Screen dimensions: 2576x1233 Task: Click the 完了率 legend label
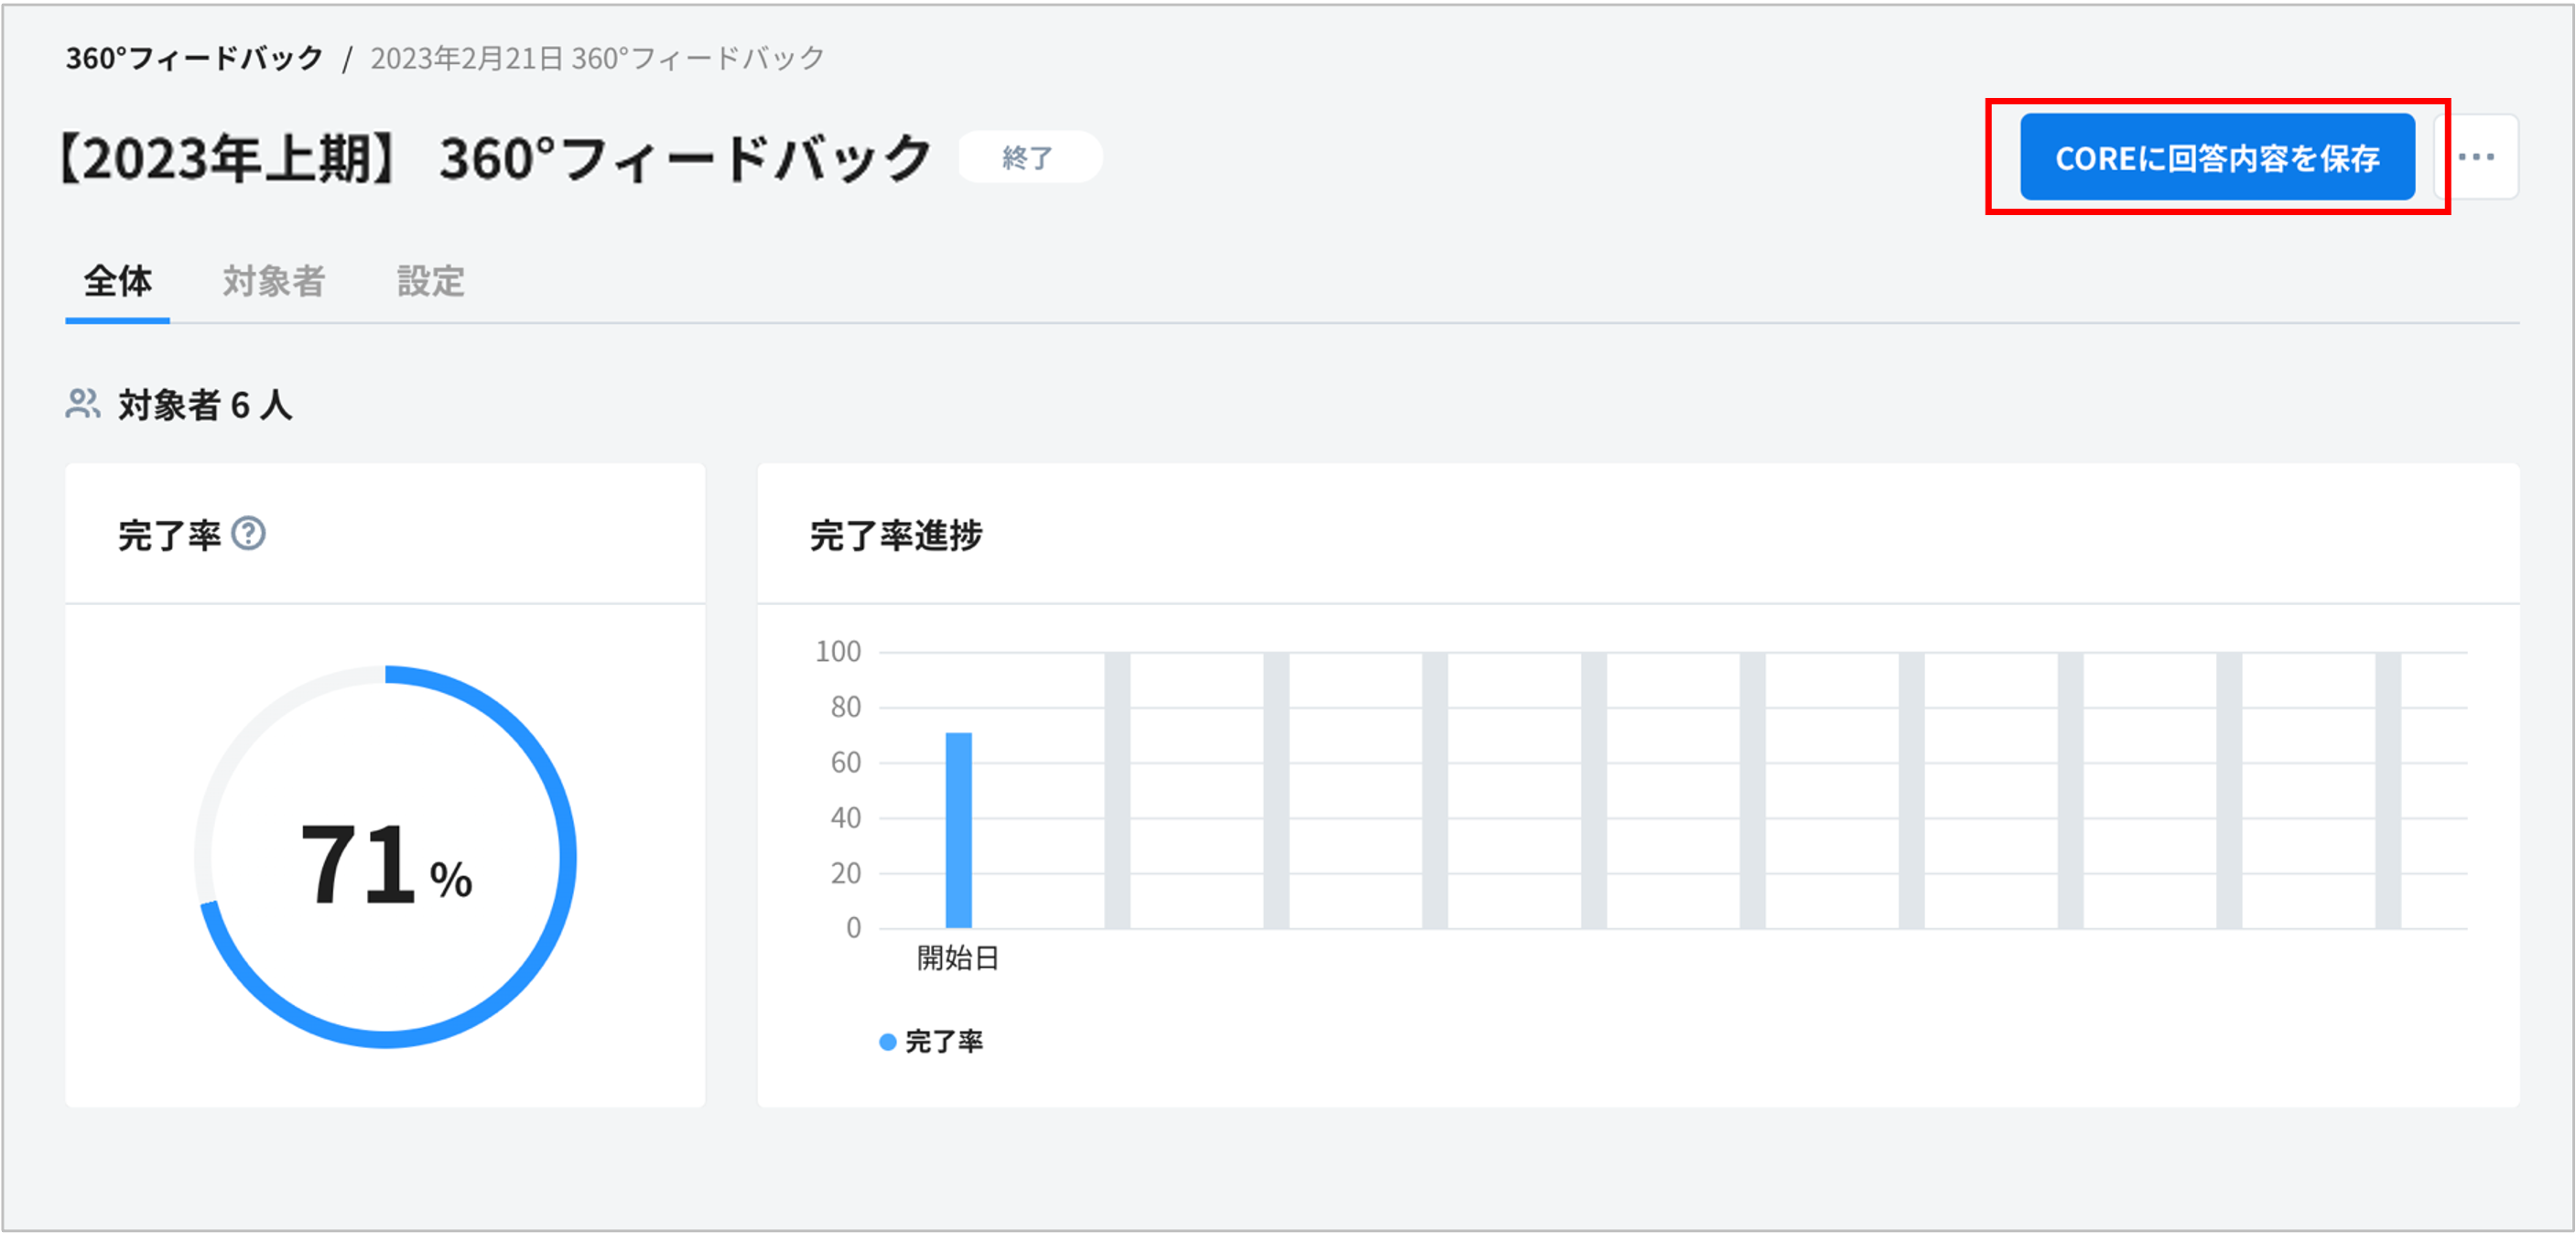pos(943,1042)
